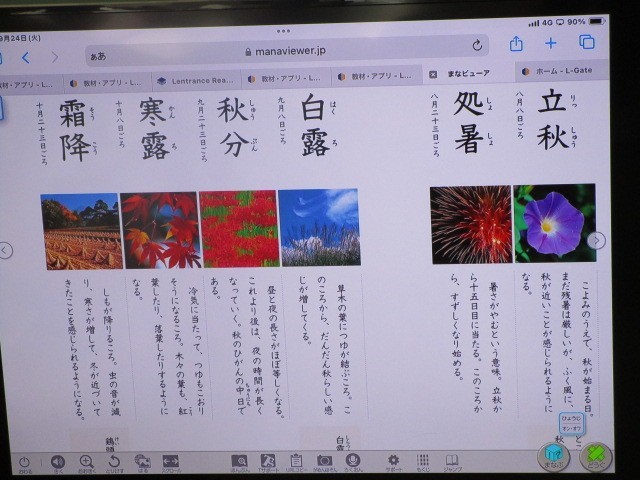Screen dimensions: 640x480
Task: Close the まなビューア tab
Action: tap(433, 74)
